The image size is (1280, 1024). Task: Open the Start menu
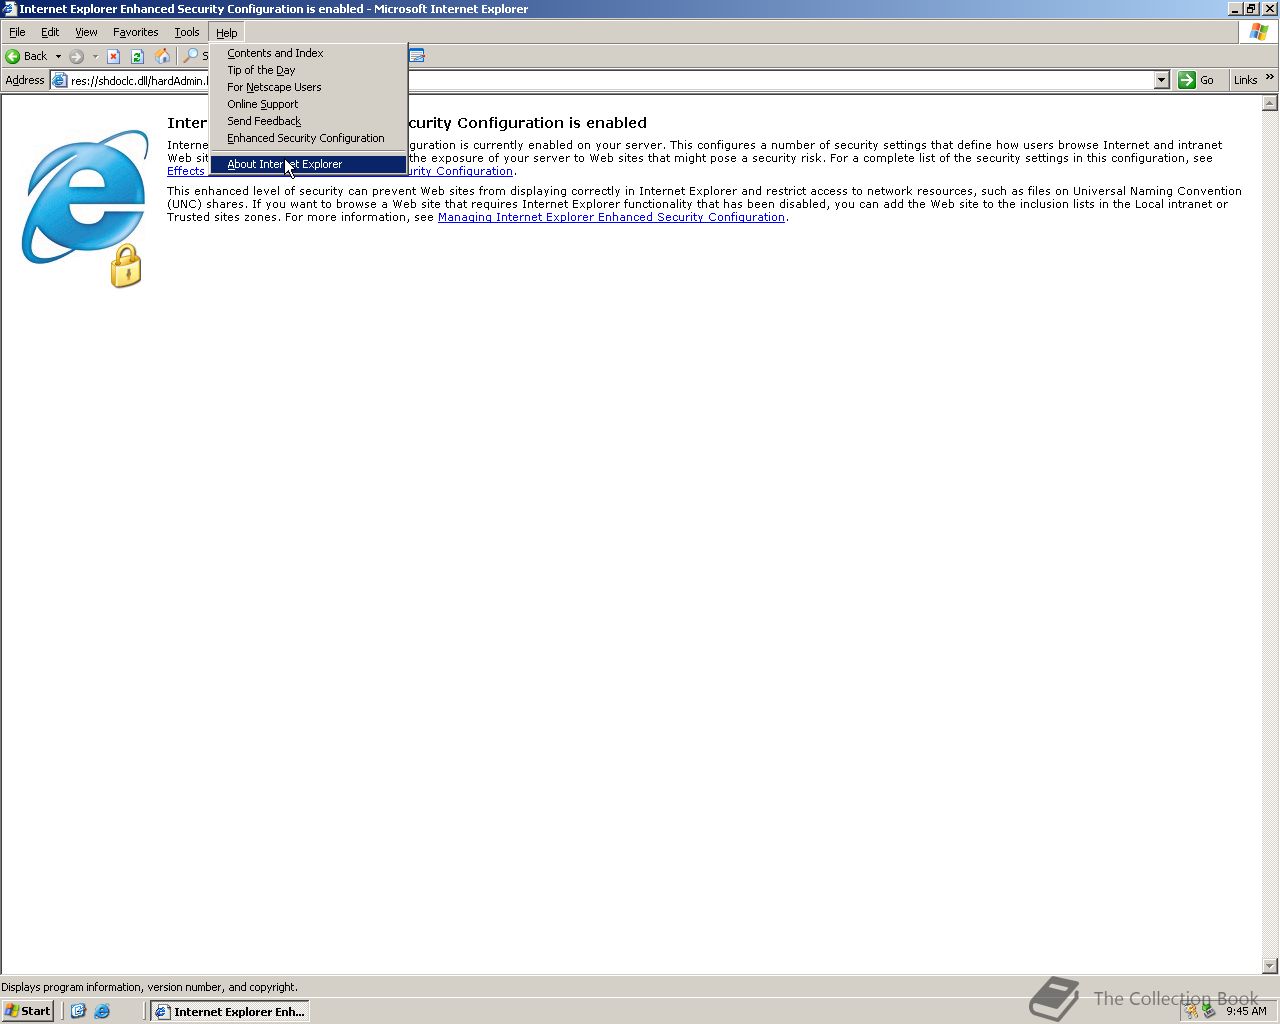coord(28,1011)
